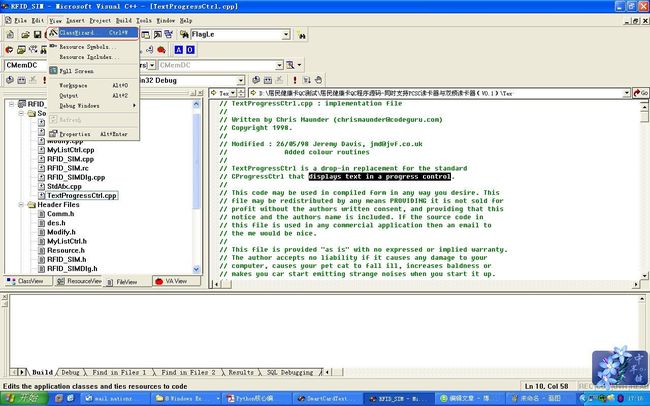Click the Save toolbar icon
Screen dimensions: 650x406
[x=37, y=35]
